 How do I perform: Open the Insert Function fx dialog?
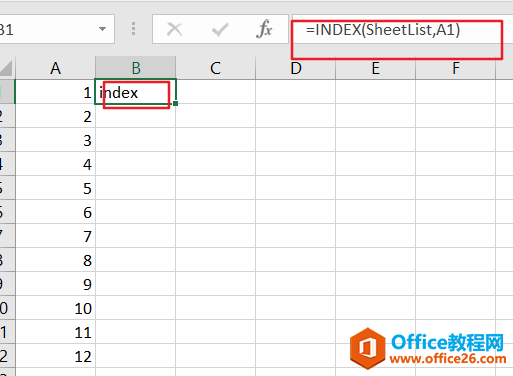[x=264, y=29]
